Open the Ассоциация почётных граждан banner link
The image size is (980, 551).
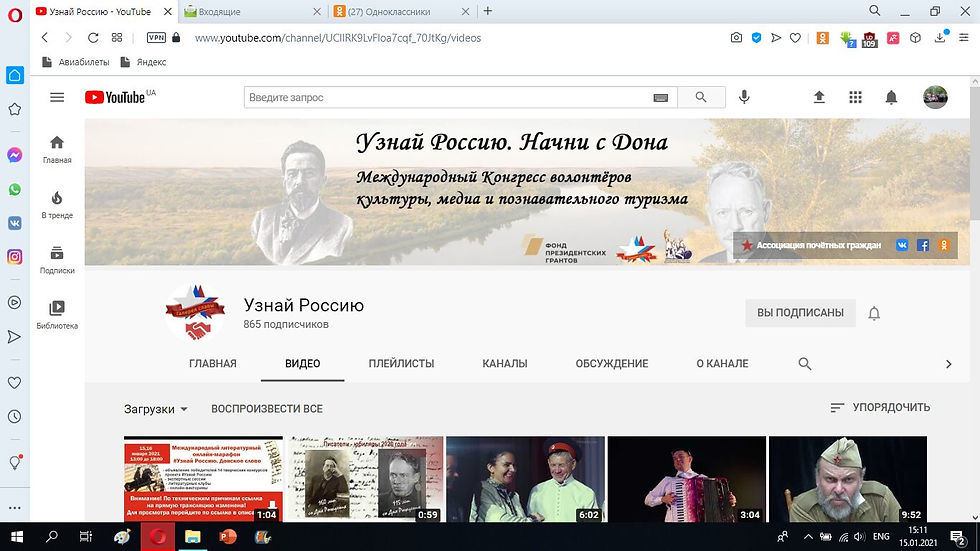[x=812, y=246]
